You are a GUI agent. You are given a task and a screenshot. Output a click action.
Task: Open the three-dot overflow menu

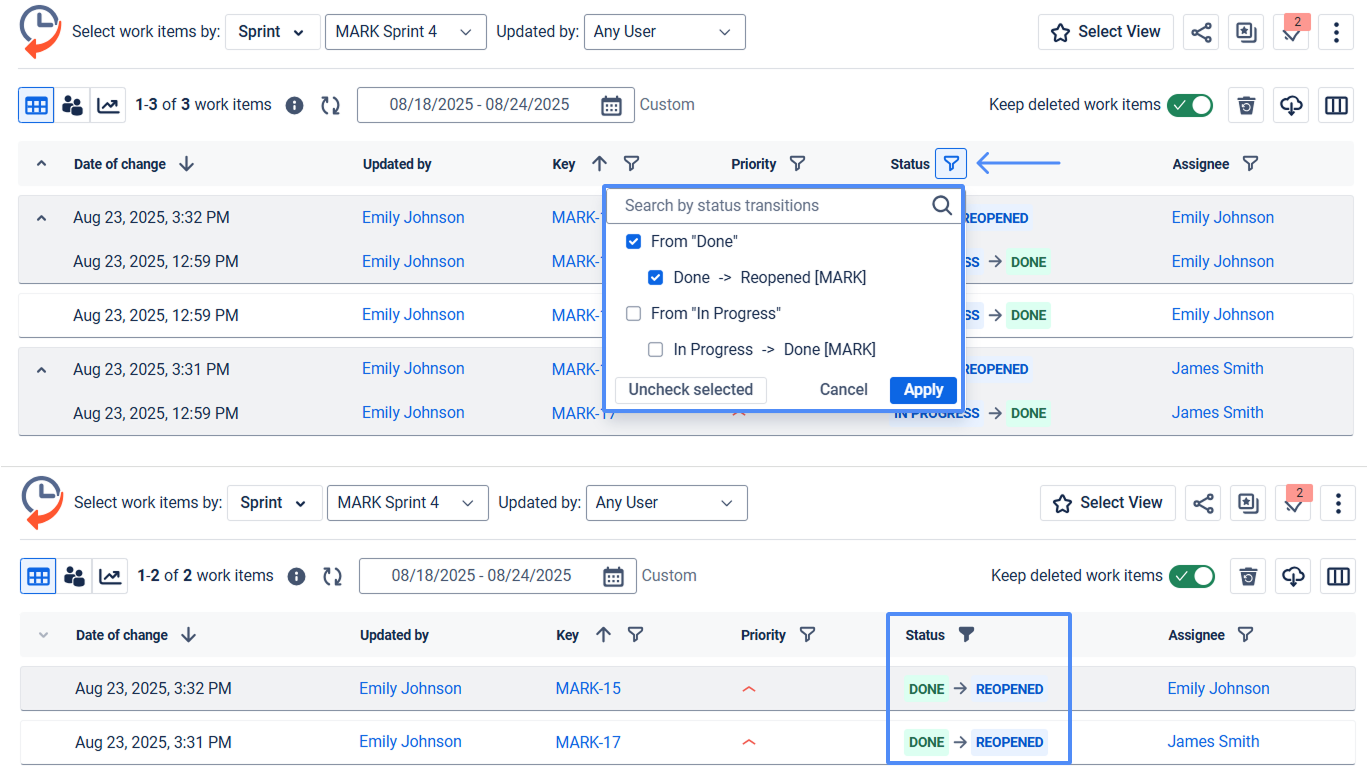pyautogui.click(x=1336, y=31)
